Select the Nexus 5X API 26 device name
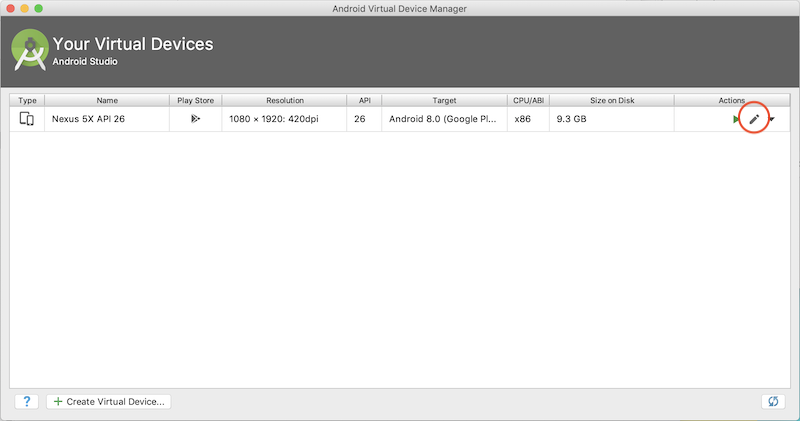This screenshot has height=421, width=800. [88, 119]
